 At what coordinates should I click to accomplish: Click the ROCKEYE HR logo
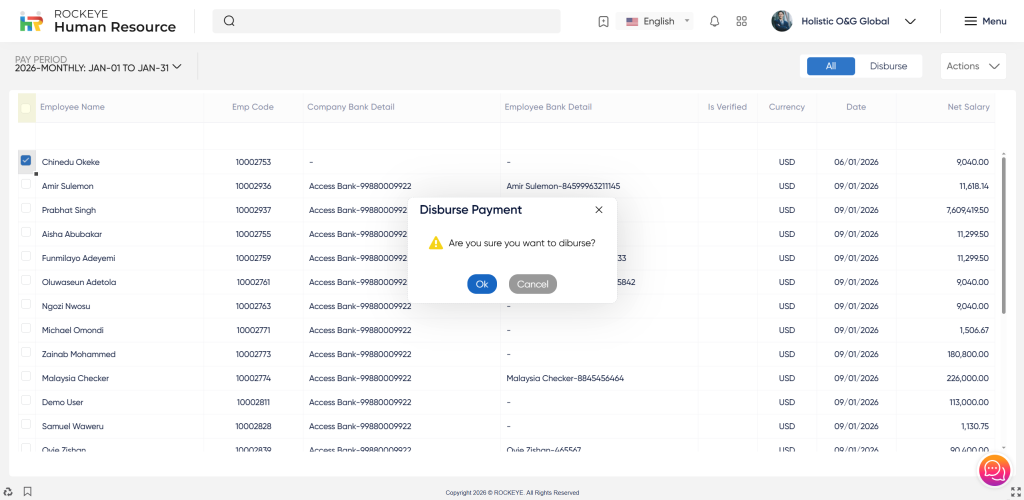(x=31, y=21)
